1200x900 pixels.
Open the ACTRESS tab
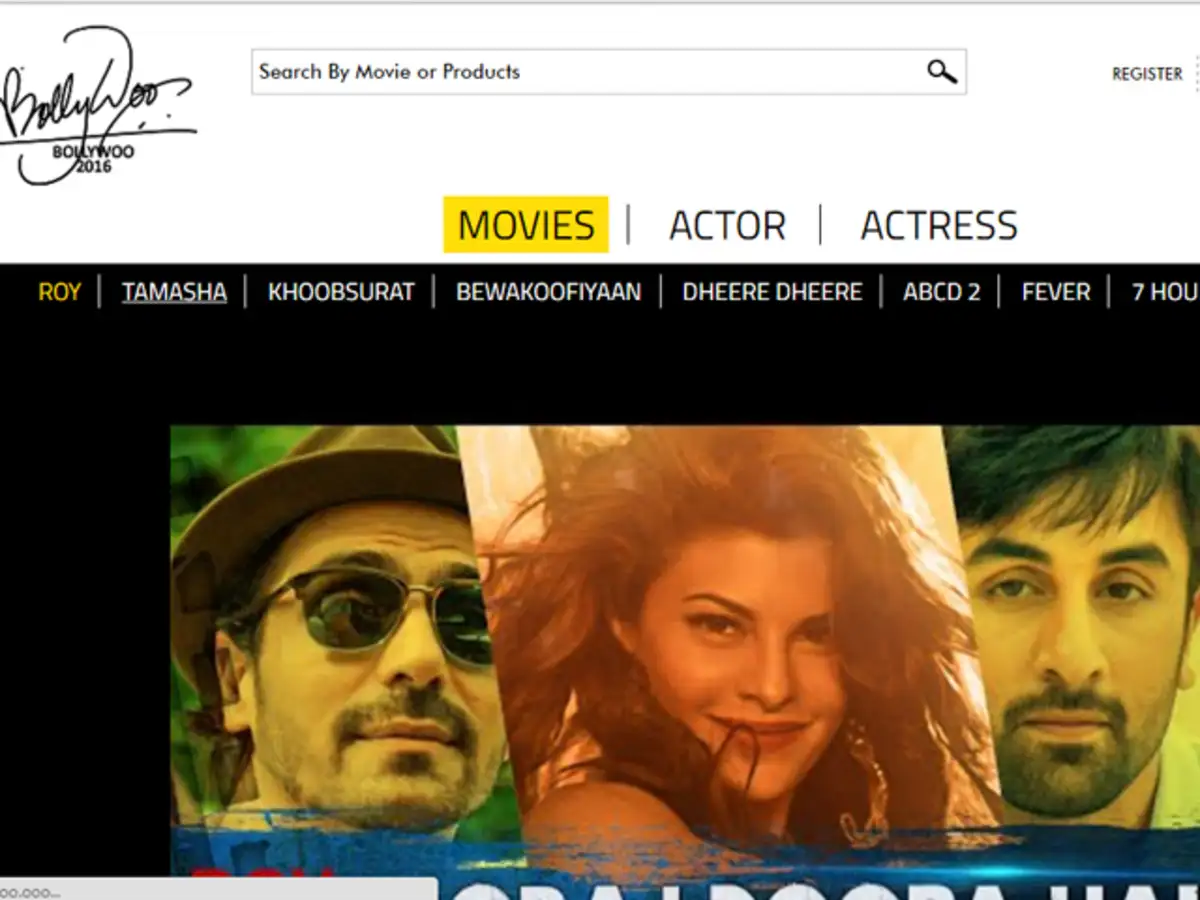939,225
